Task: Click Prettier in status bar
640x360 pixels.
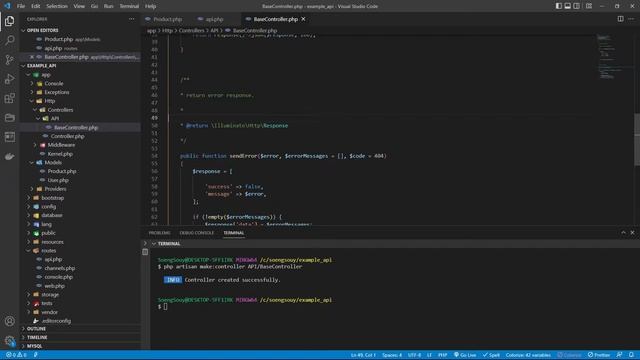Action: point(599,355)
